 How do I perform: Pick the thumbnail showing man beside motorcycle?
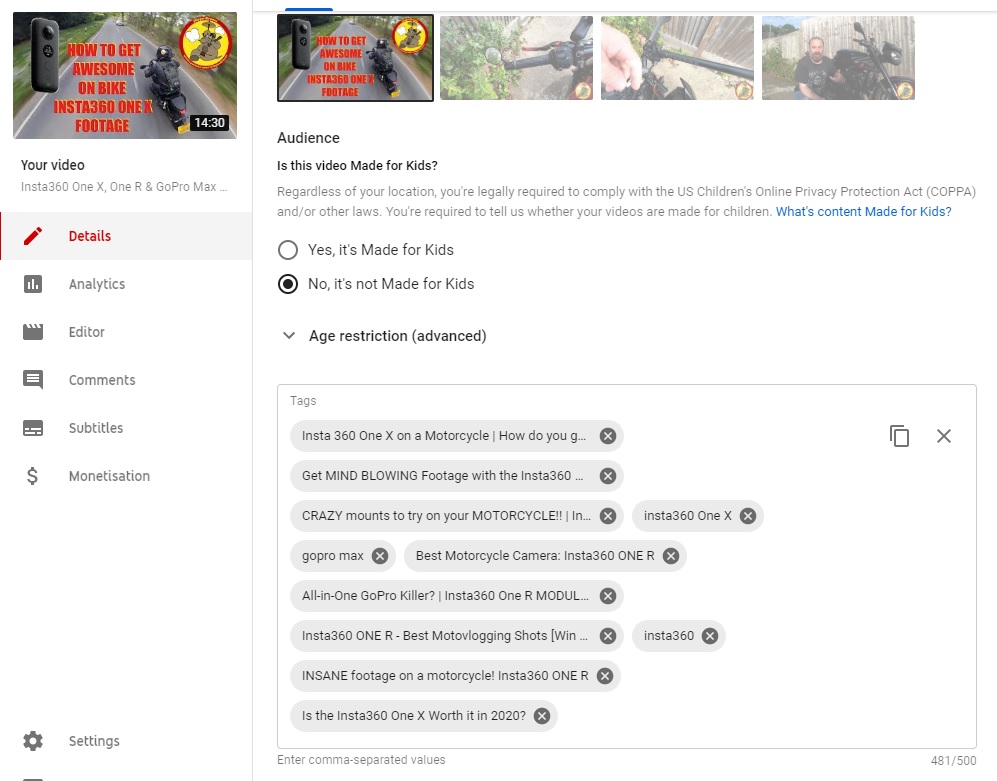838,58
